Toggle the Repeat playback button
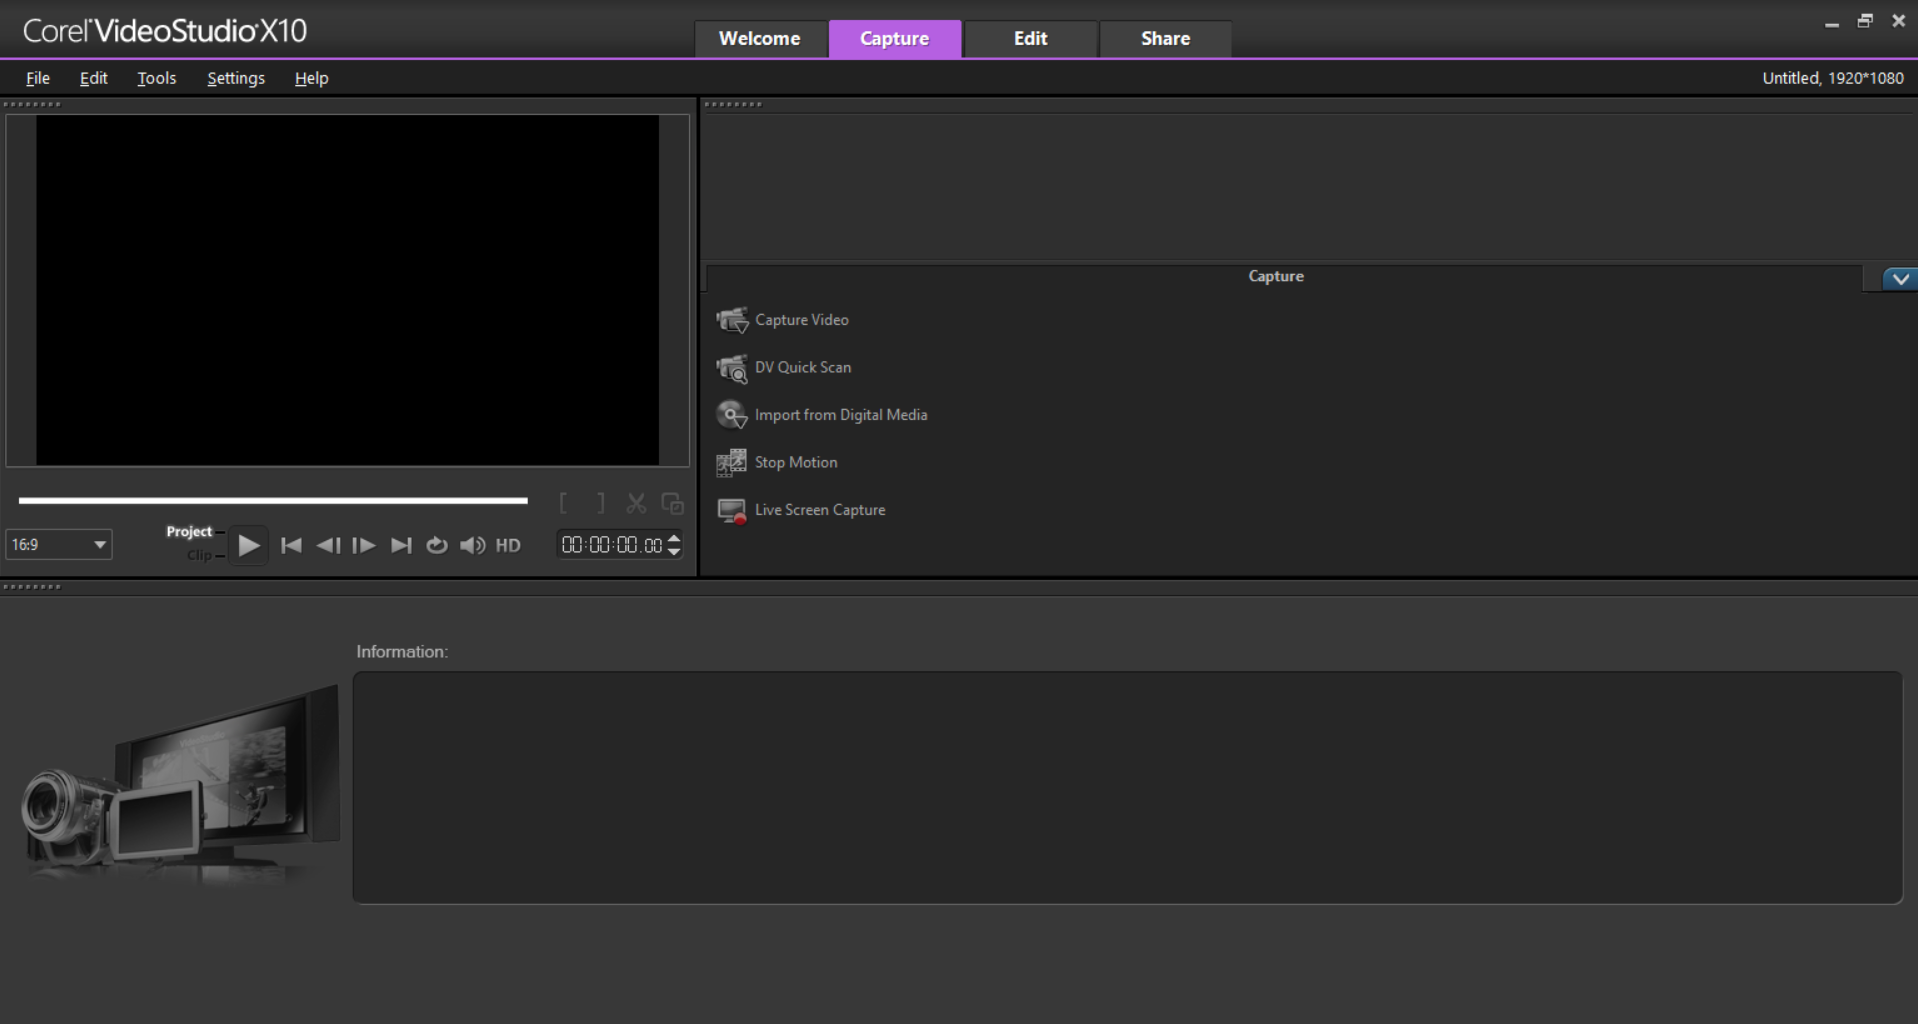The image size is (1918, 1024). [437, 545]
